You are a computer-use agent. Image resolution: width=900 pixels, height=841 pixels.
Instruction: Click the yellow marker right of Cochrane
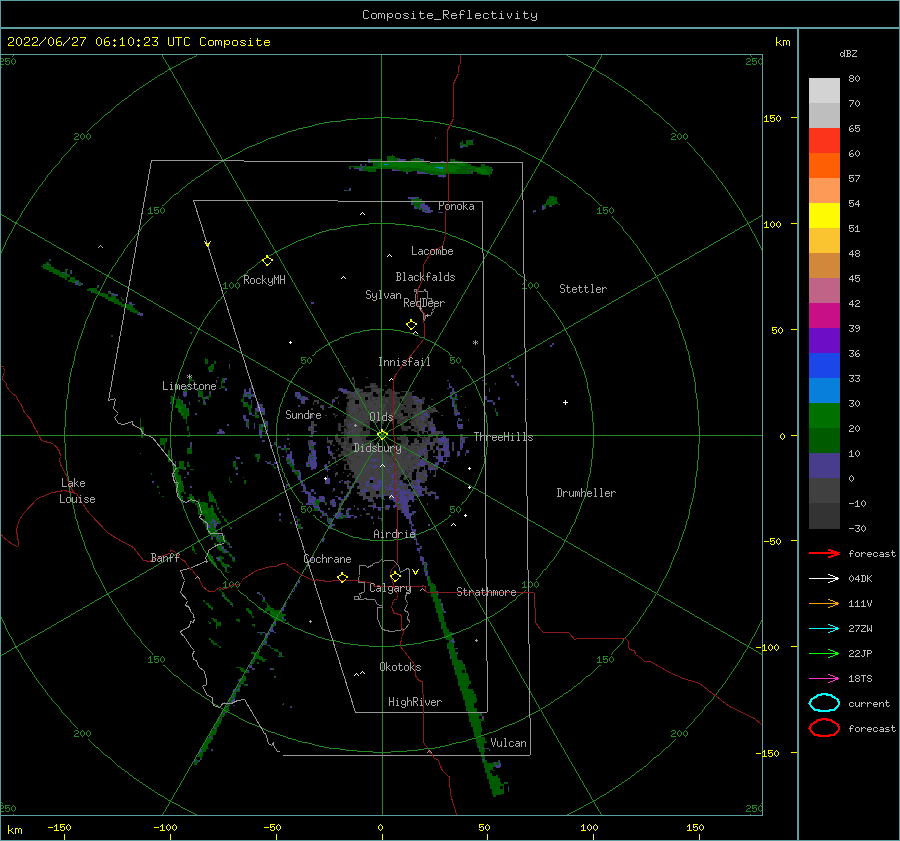click(x=342, y=578)
